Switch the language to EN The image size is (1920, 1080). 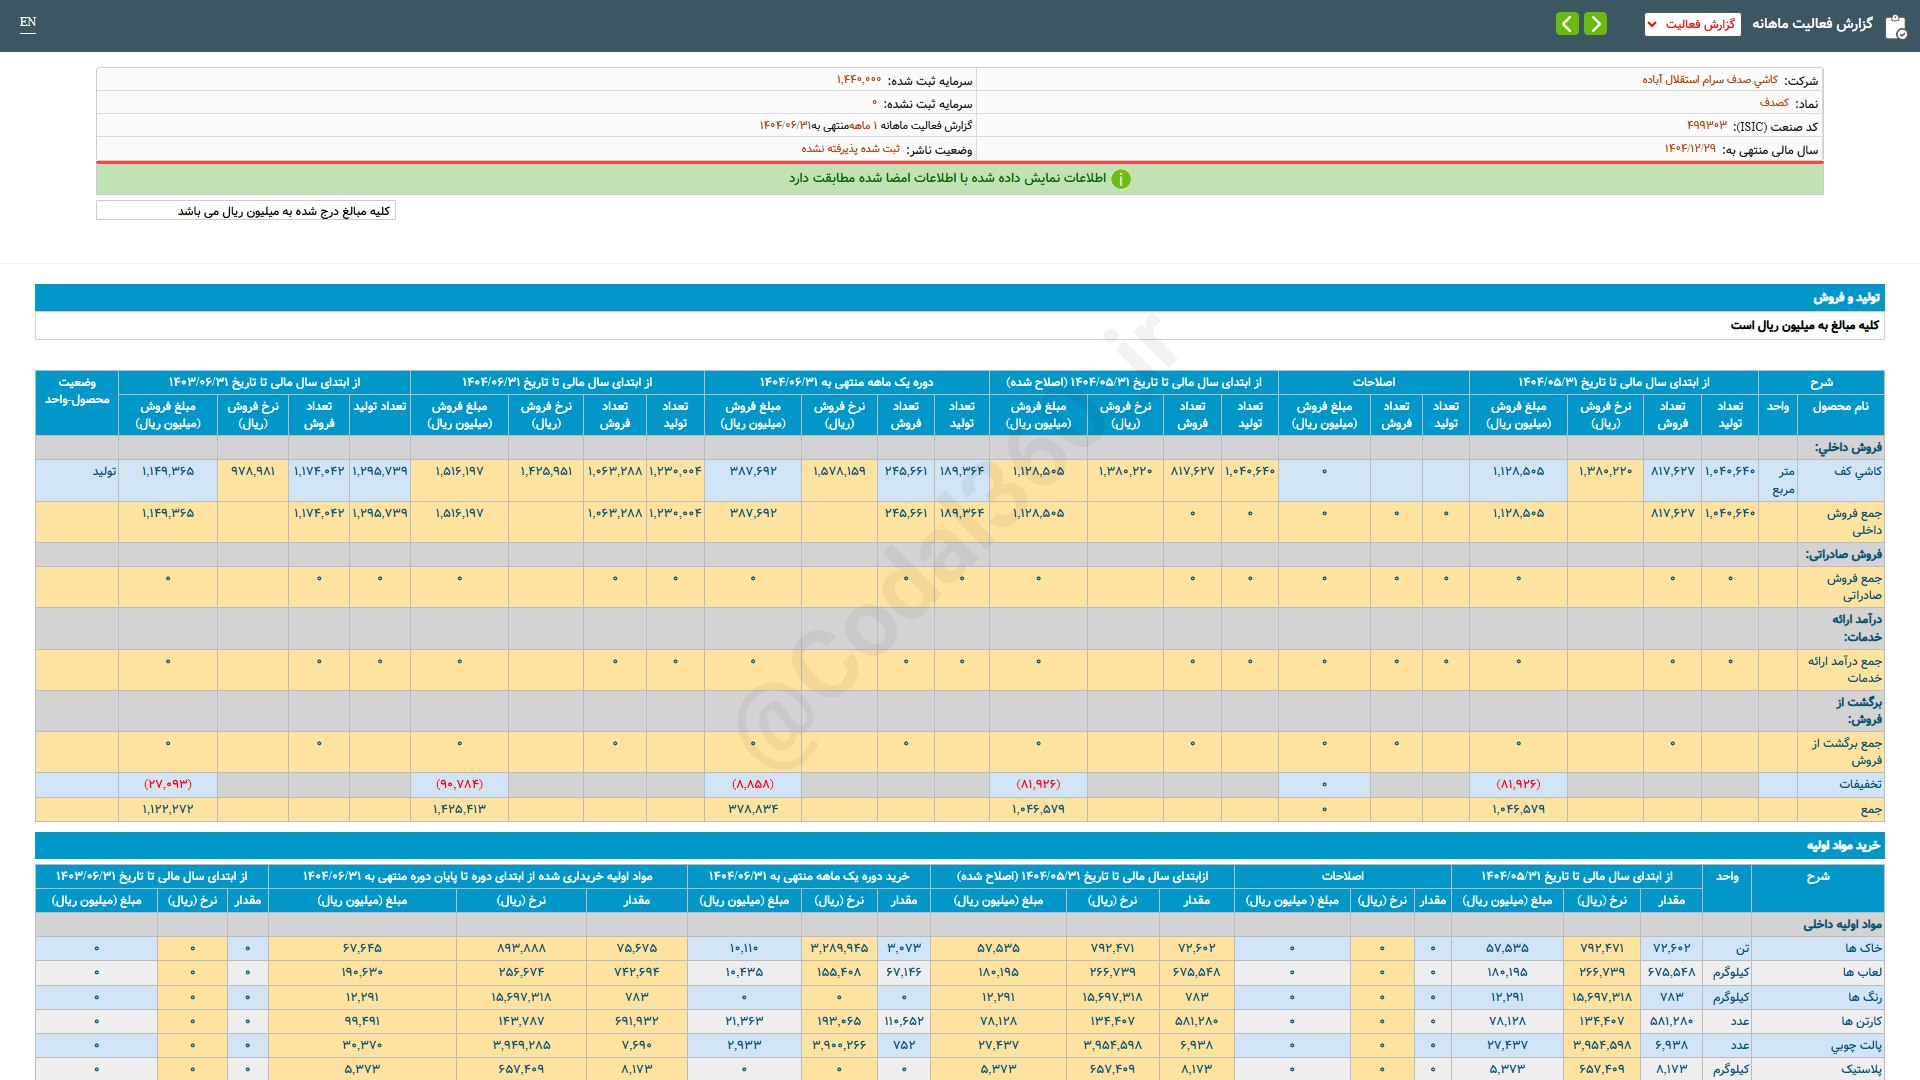28,22
